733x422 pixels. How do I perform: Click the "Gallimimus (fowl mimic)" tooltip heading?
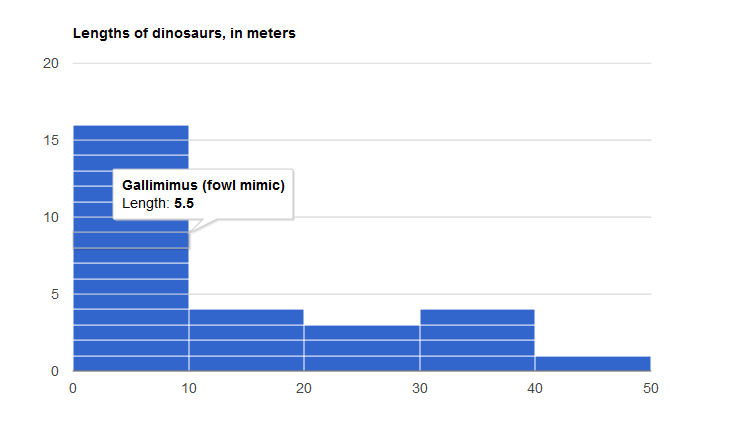coord(204,185)
